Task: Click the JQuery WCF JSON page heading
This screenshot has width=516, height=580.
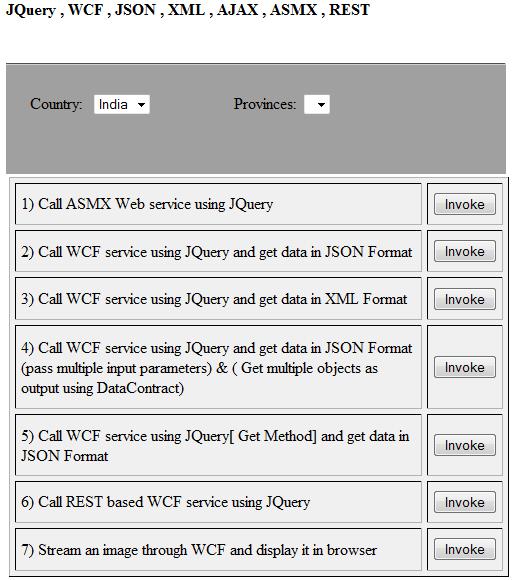Action: click(x=188, y=10)
